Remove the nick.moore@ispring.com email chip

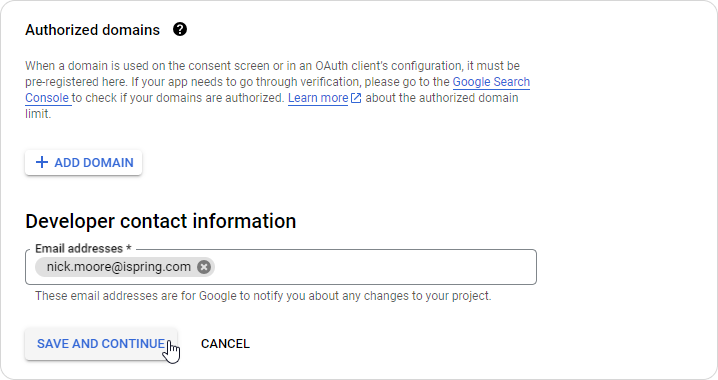[204, 267]
